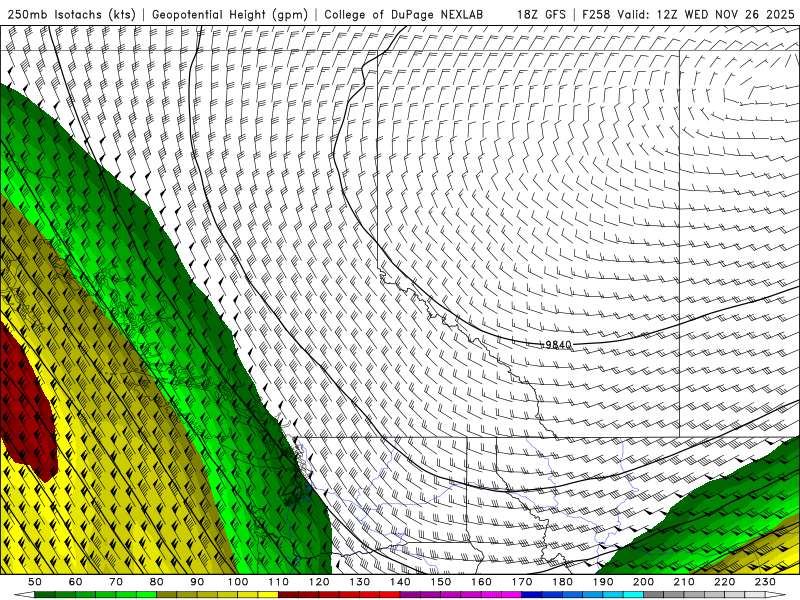The width and height of the screenshot is (800, 600).
Task: Click 'College of DuPage NEXLAB' in header
Action: pos(403,15)
